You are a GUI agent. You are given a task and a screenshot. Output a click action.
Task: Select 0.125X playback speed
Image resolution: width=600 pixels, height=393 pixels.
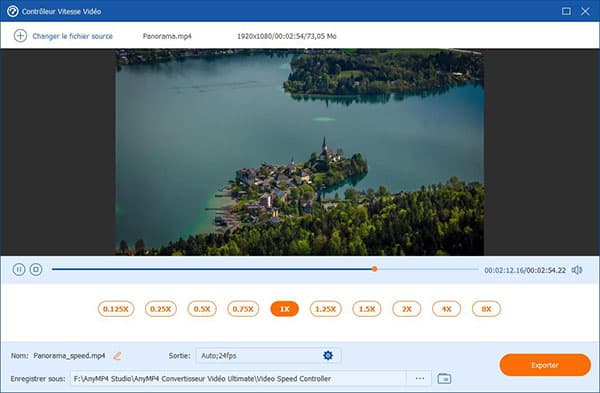pyautogui.click(x=116, y=309)
